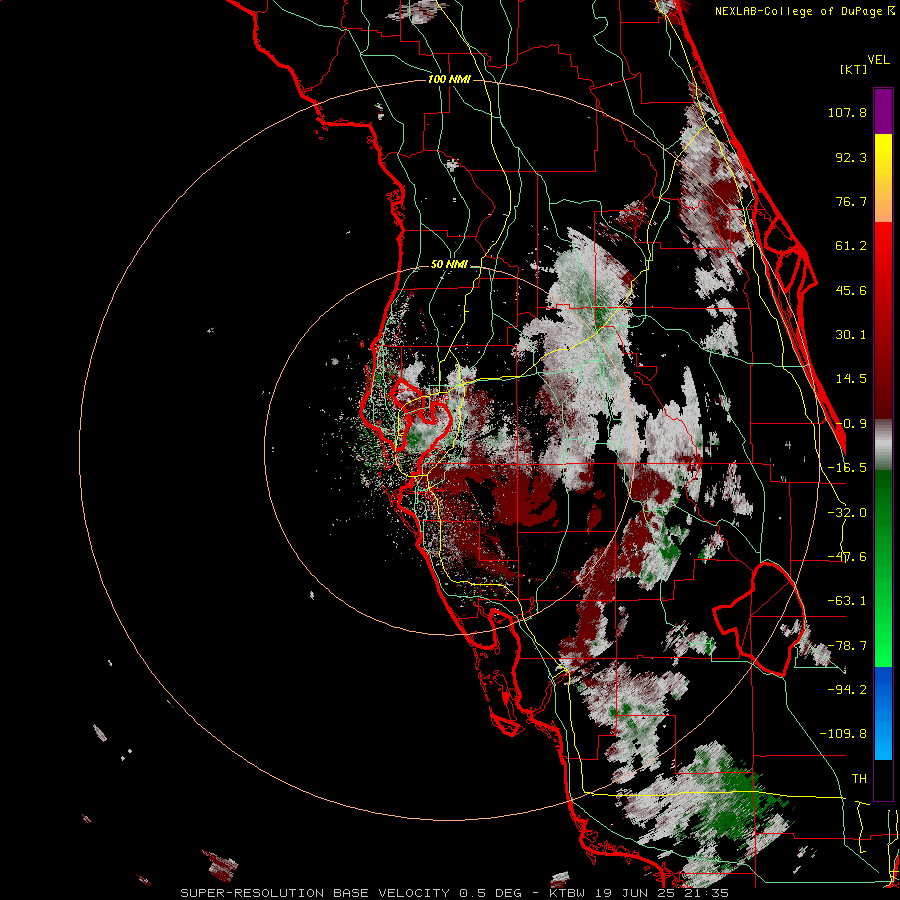Click the 107.8 velocity scale value

pyautogui.click(x=847, y=112)
